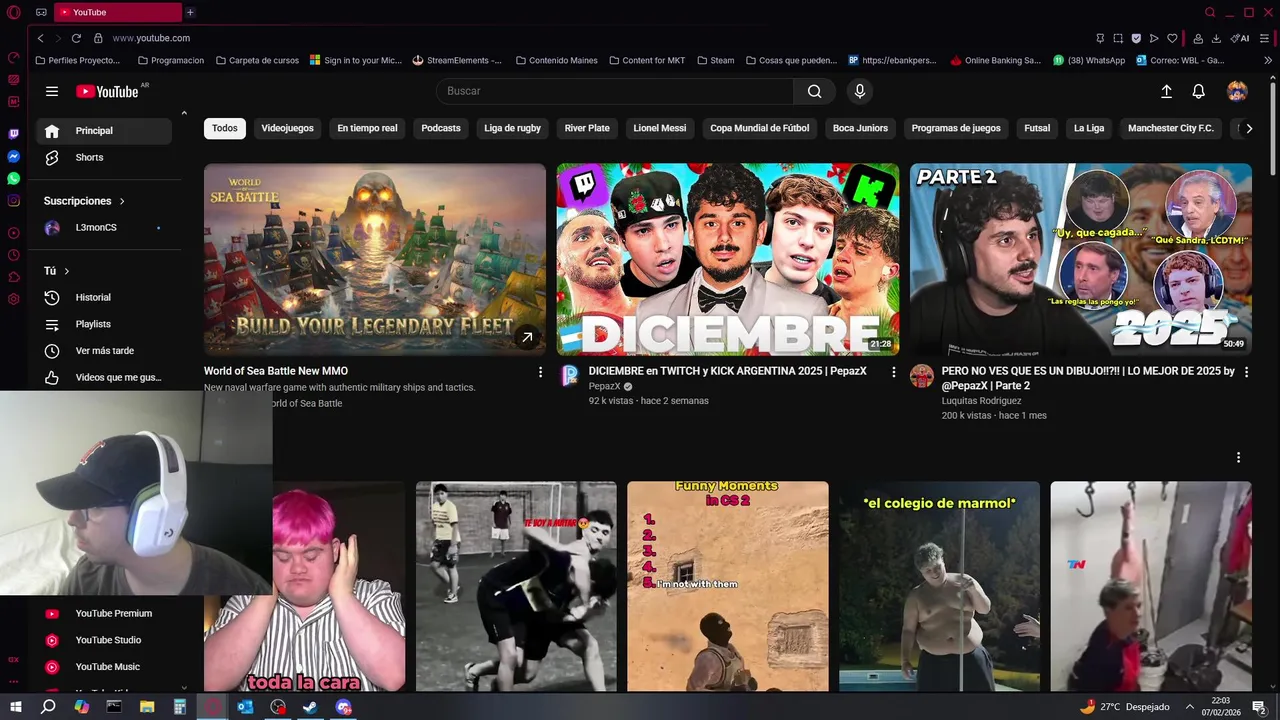This screenshot has height=720, width=1280.
Task: Open Playlists in the sidebar
Action: tap(104, 324)
